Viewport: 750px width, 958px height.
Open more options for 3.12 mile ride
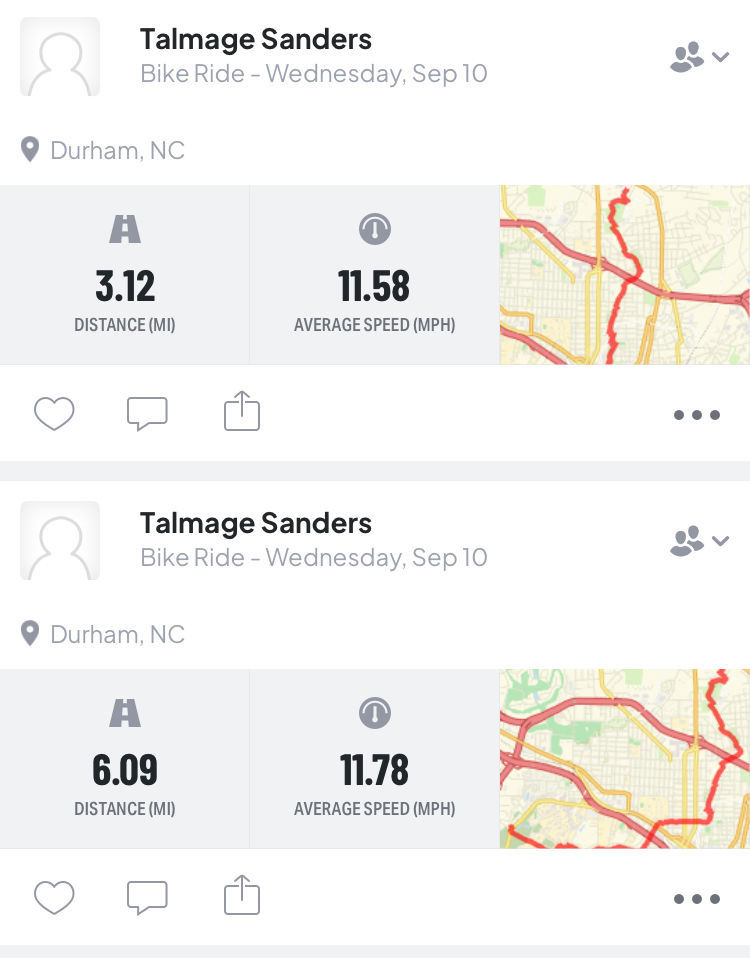pos(696,415)
